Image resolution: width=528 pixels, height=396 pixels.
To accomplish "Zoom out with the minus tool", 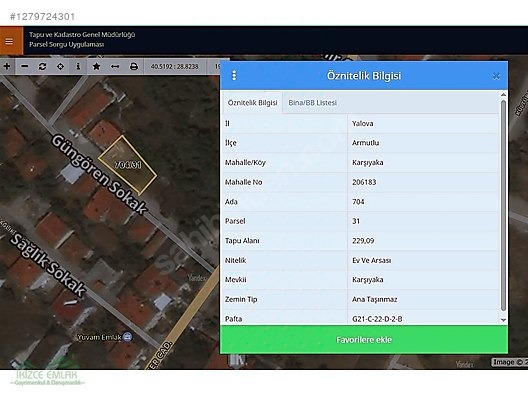I will pos(25,66).
